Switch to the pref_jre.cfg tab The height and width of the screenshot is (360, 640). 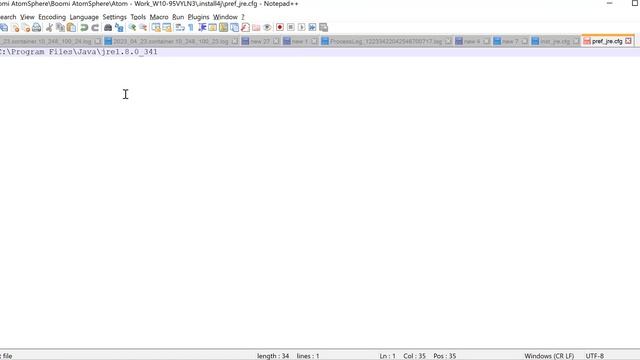(607, 41)
